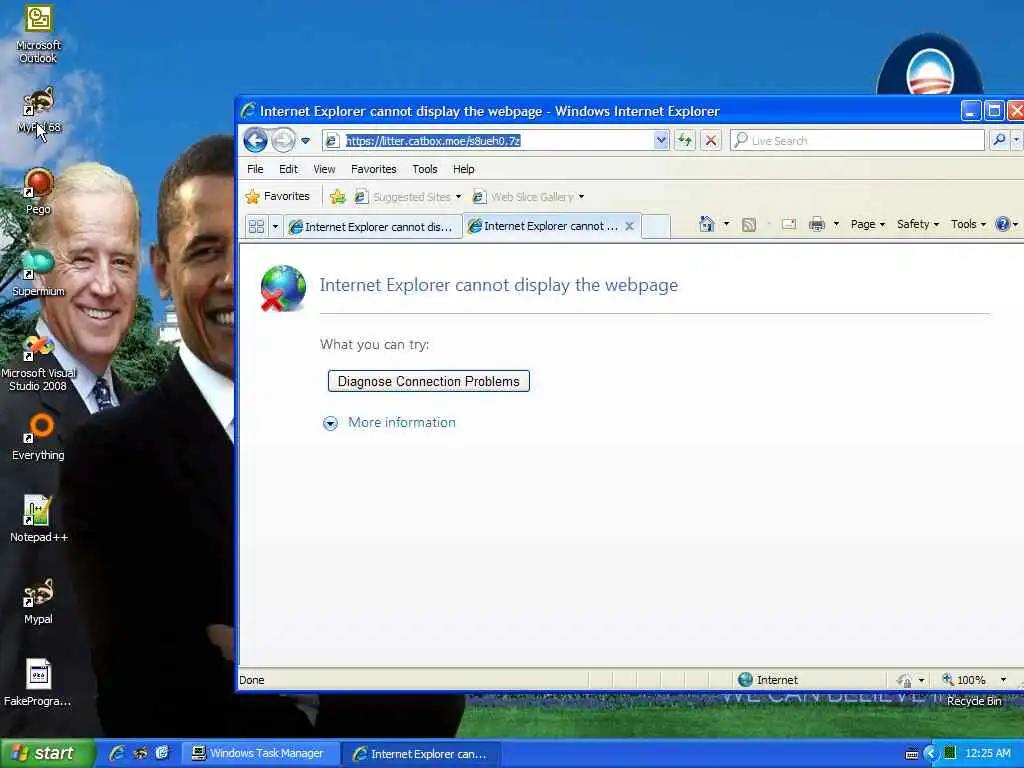Expand hidden system tray icons arrow
Screen dimensions: 1024x768
[x=931, y=754]
